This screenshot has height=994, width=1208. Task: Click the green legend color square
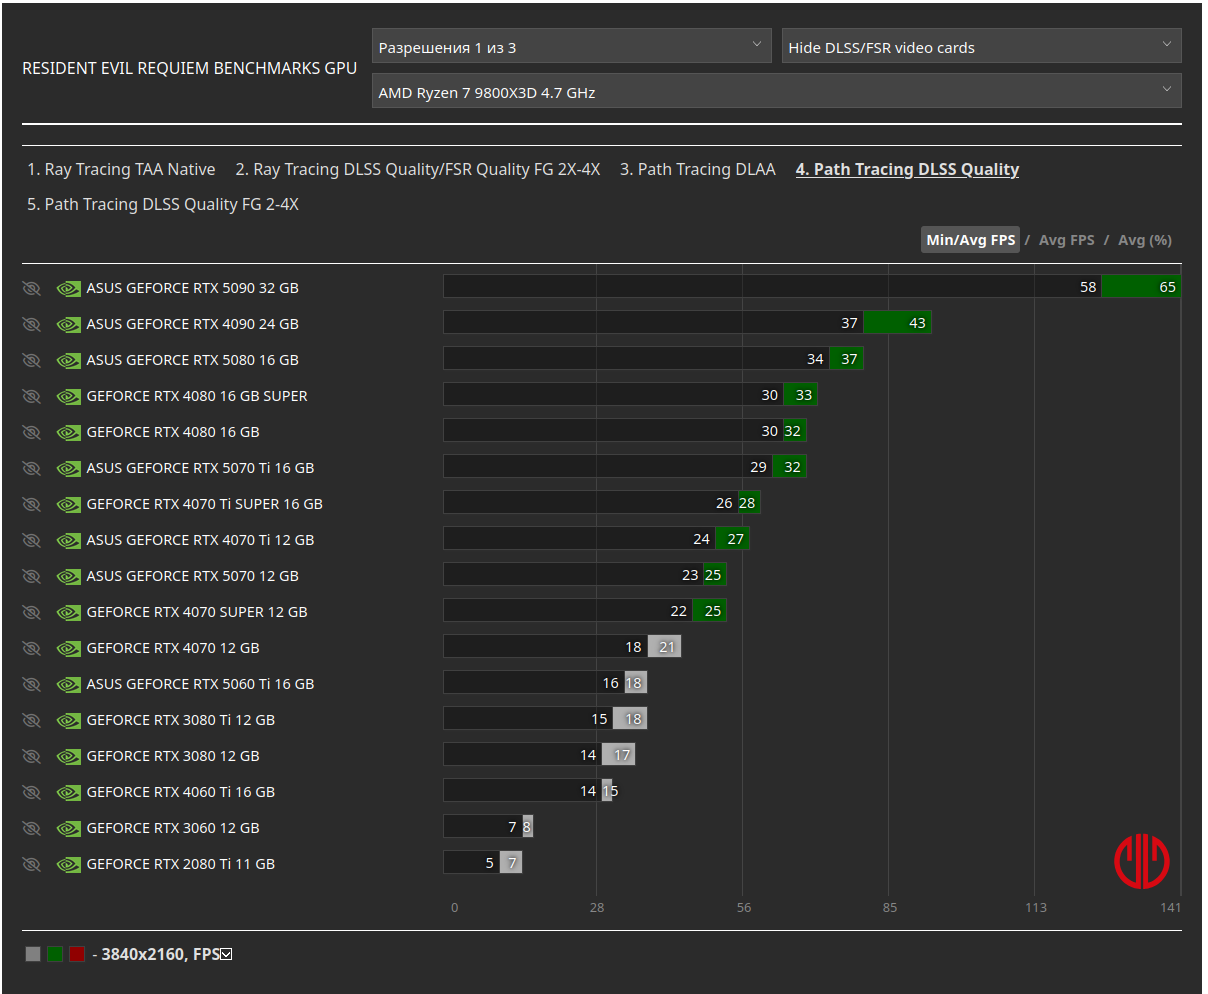55,954
